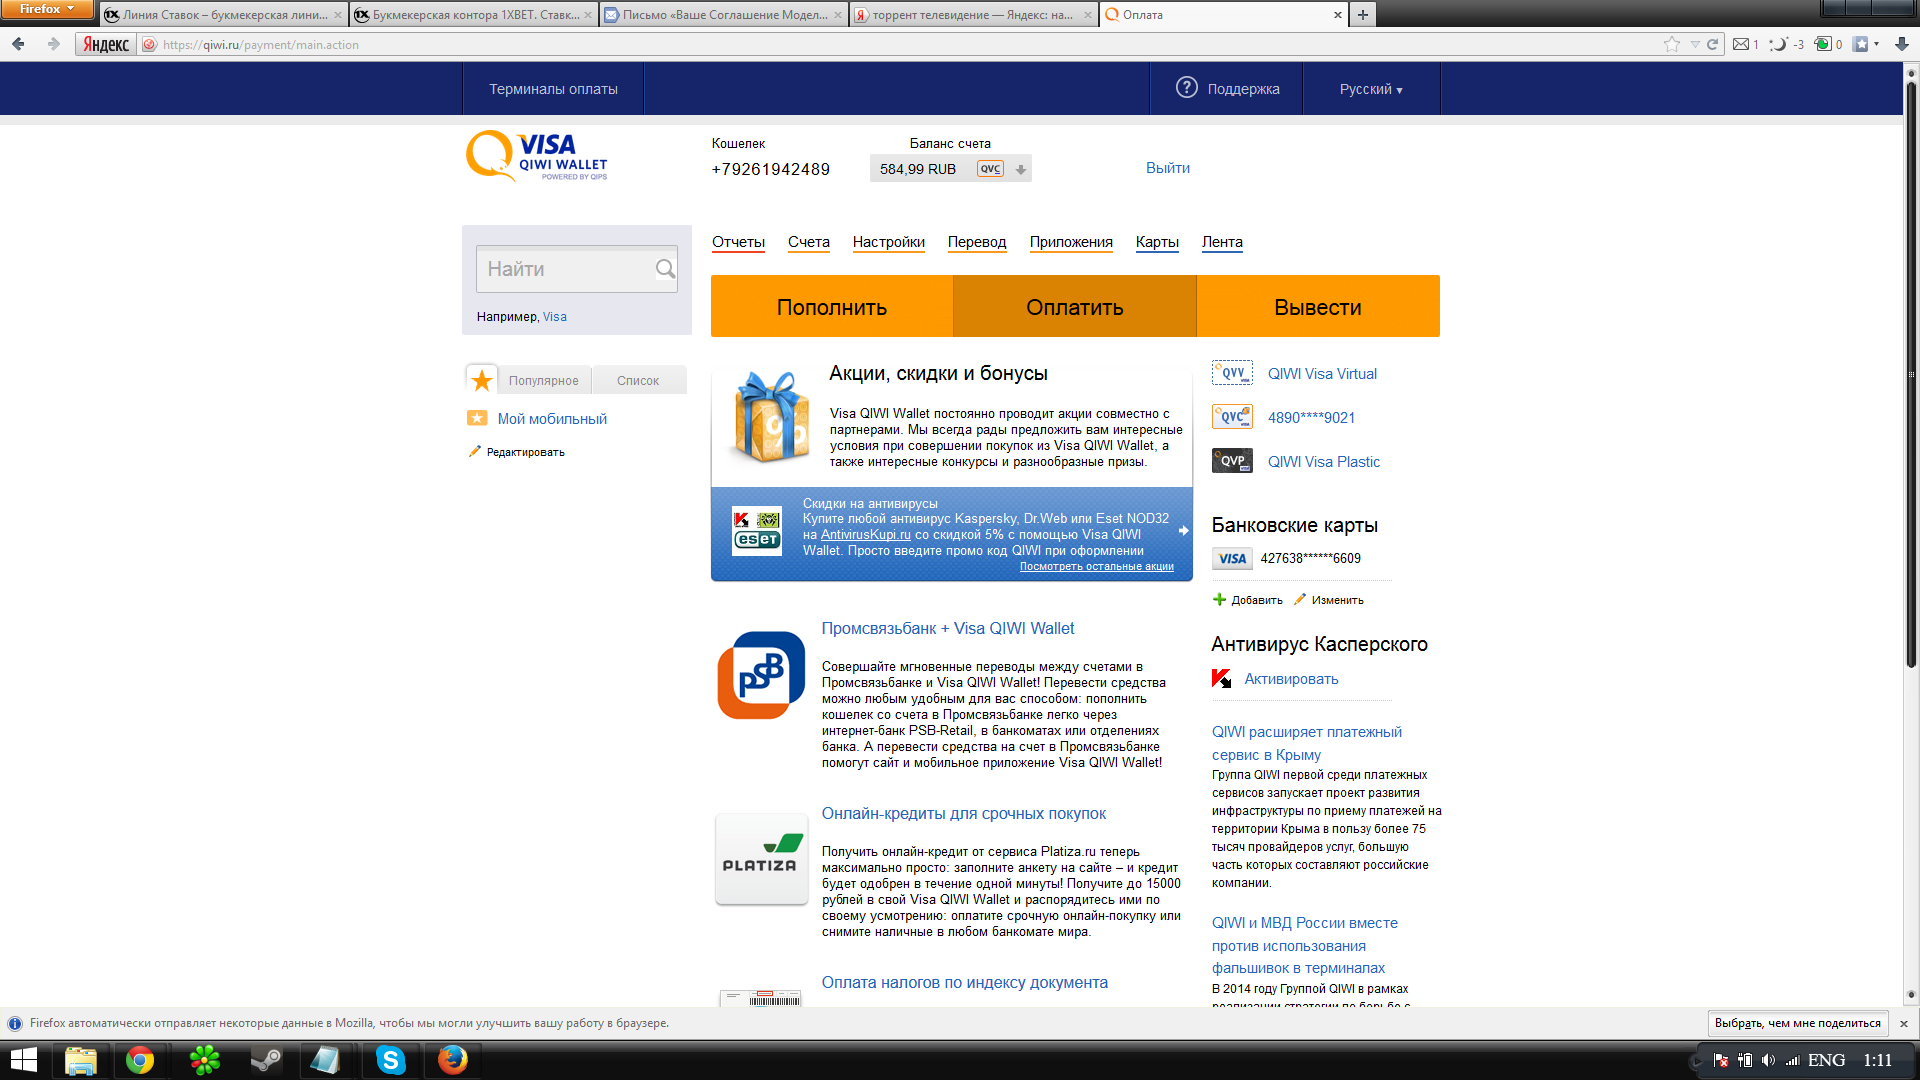
Task: Click the Firefox back arrow button
Action: (18, 44)
